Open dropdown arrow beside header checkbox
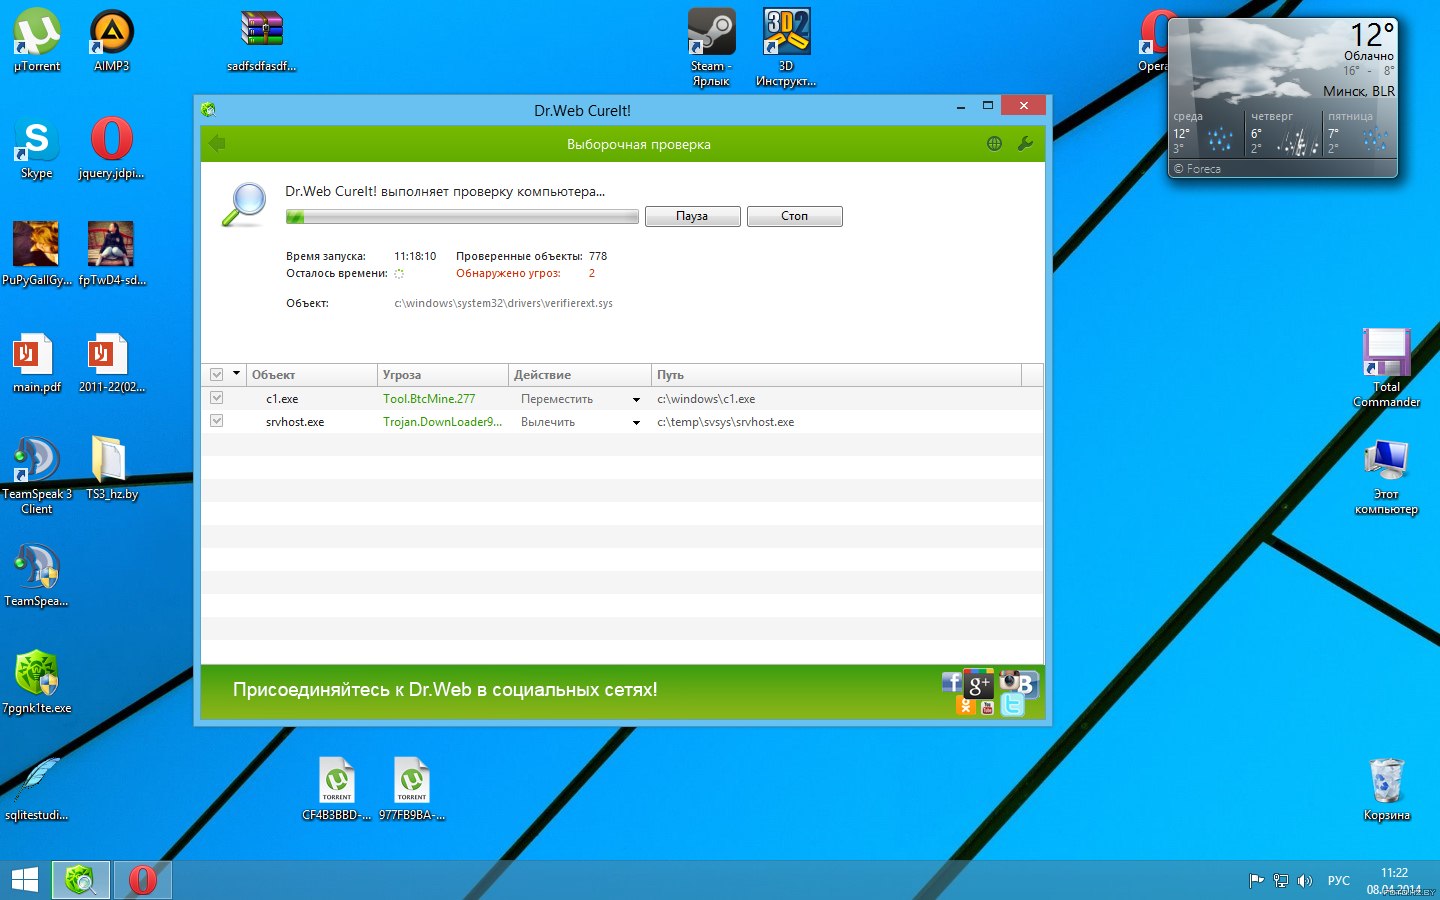1440x900 pixels. pos(236,374)
